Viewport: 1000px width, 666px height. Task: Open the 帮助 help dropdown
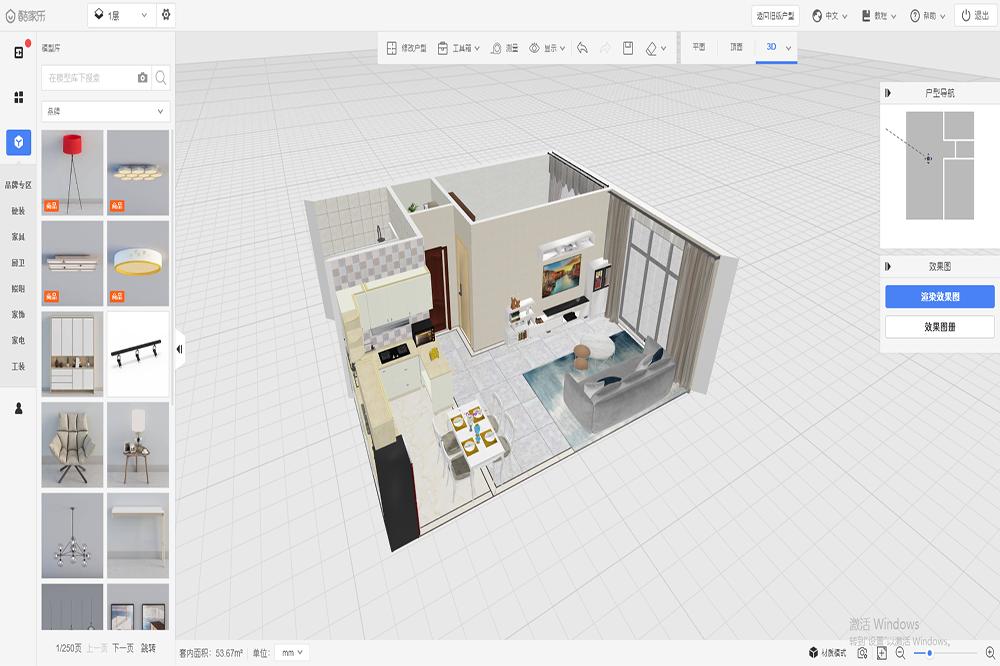(x=927, y=16)
